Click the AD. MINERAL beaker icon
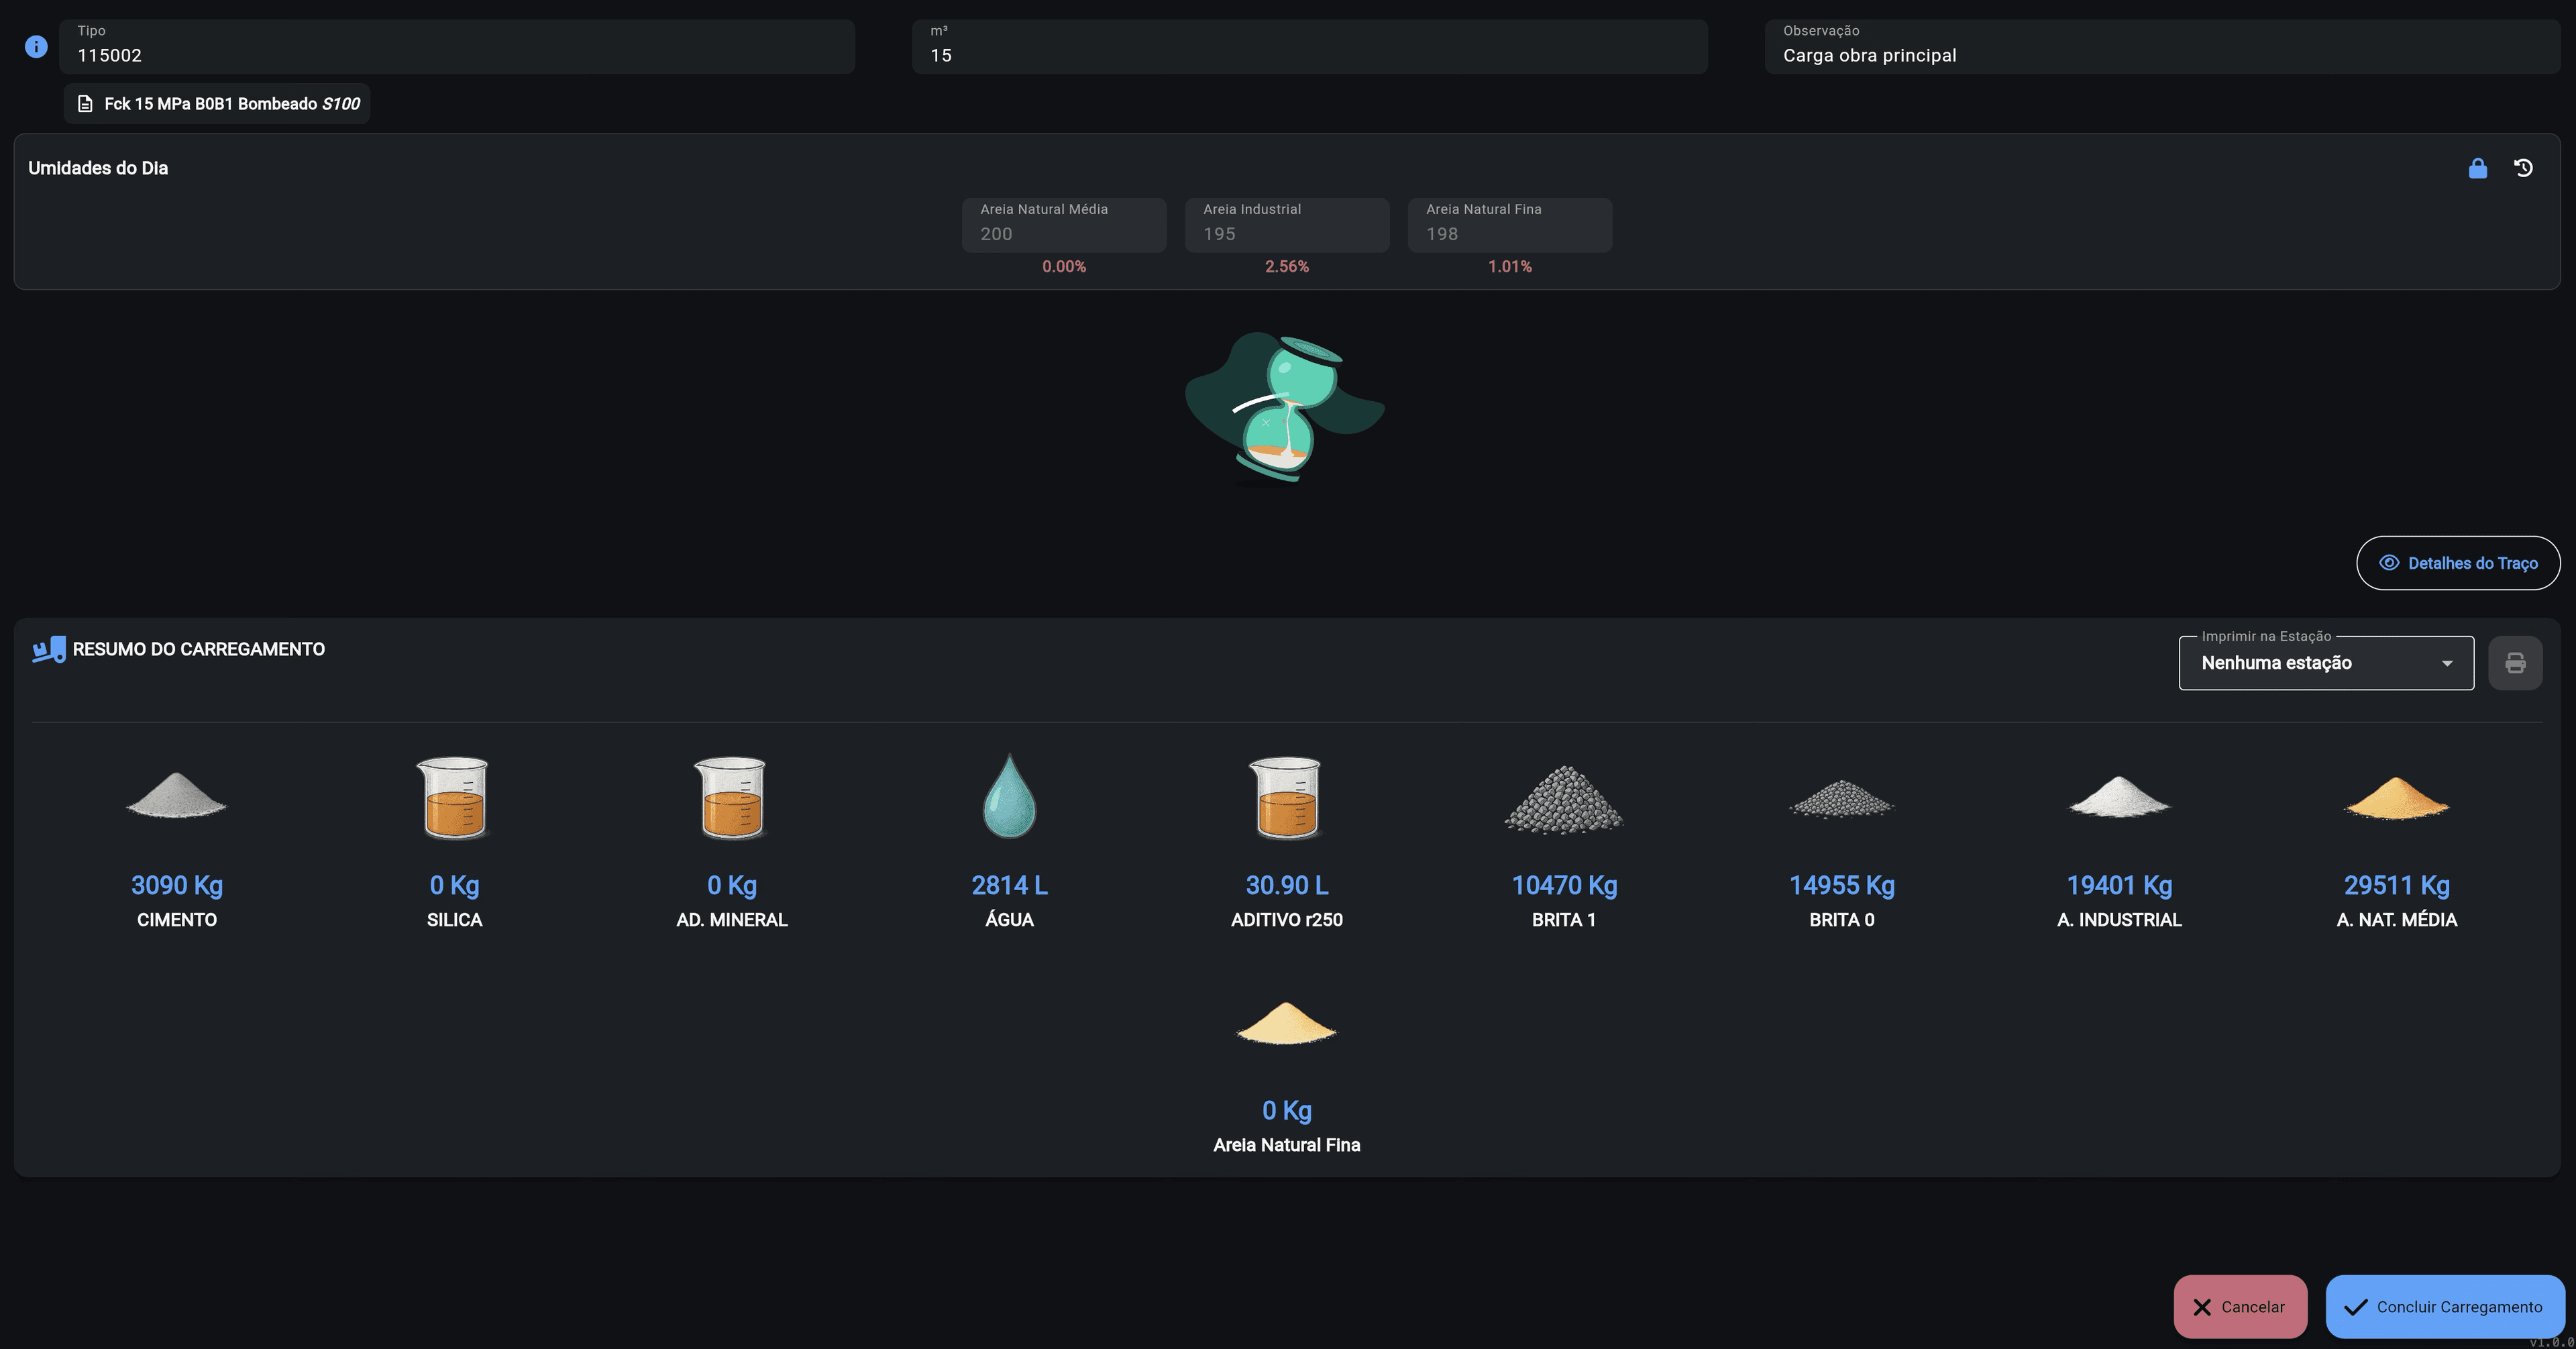 pos(731,797)
